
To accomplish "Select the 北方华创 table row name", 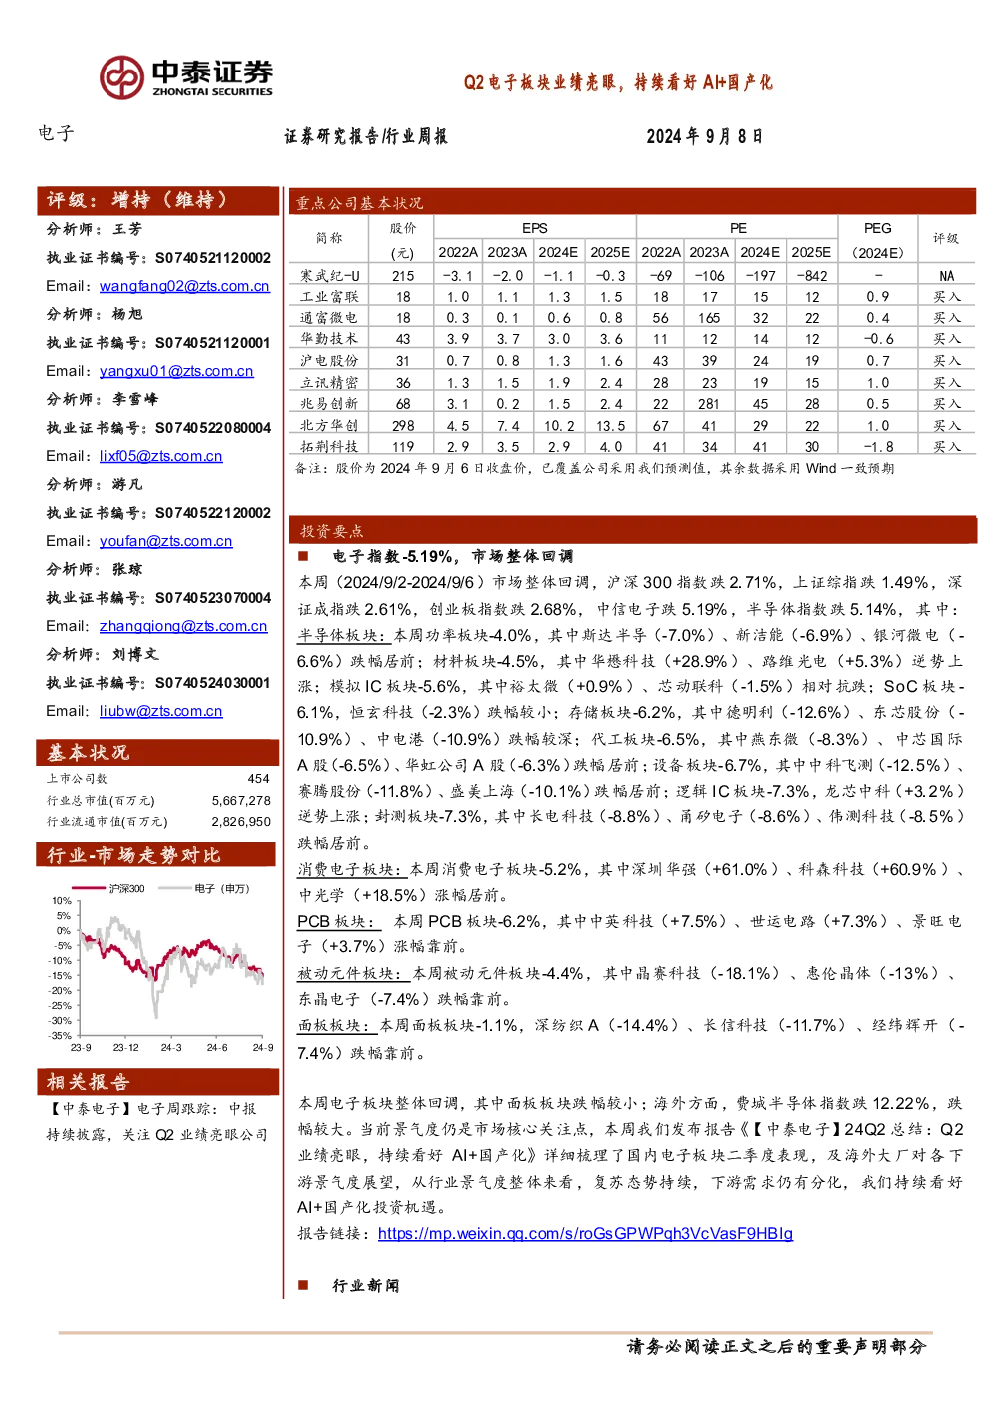I will pyautogui.click(x=329, y=426).
